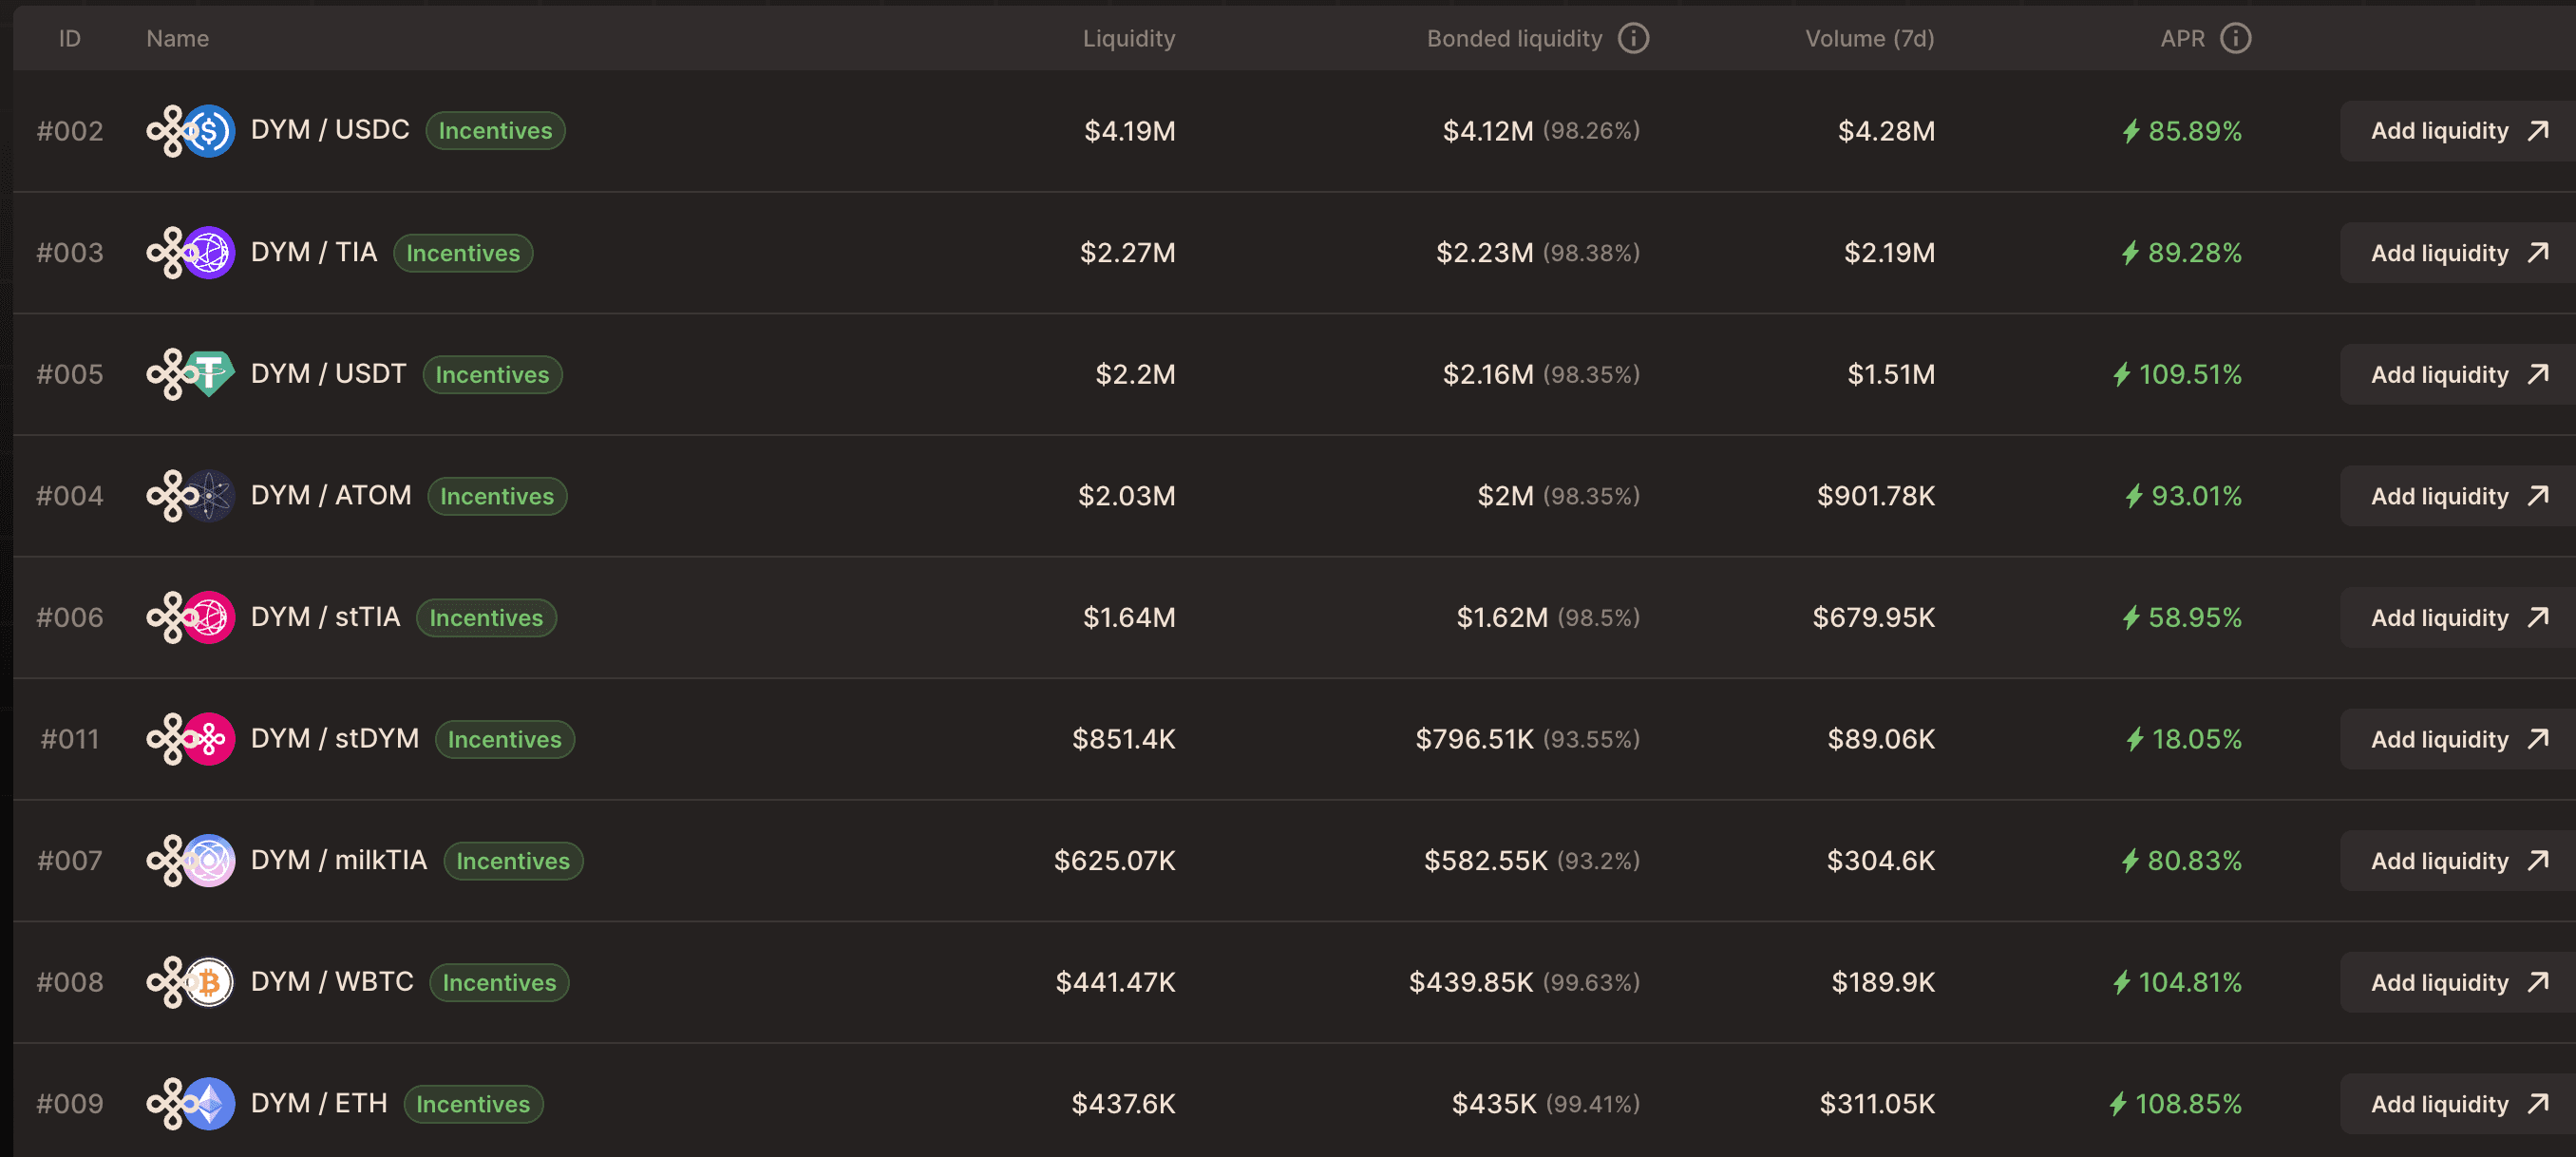Add liquidity to DYM / stTIA pool

(2457, 617)
